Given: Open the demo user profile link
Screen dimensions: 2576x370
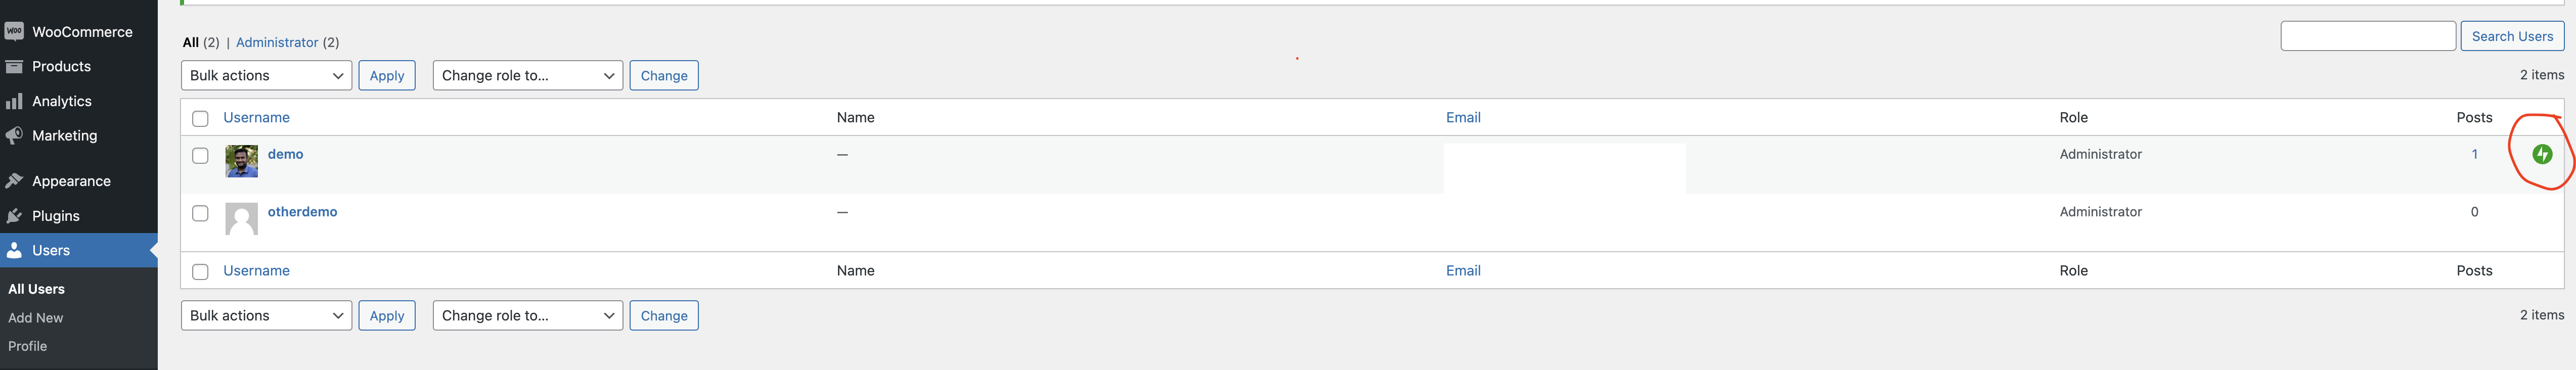Looking at the screenshot, I should [x=284, y=154].
